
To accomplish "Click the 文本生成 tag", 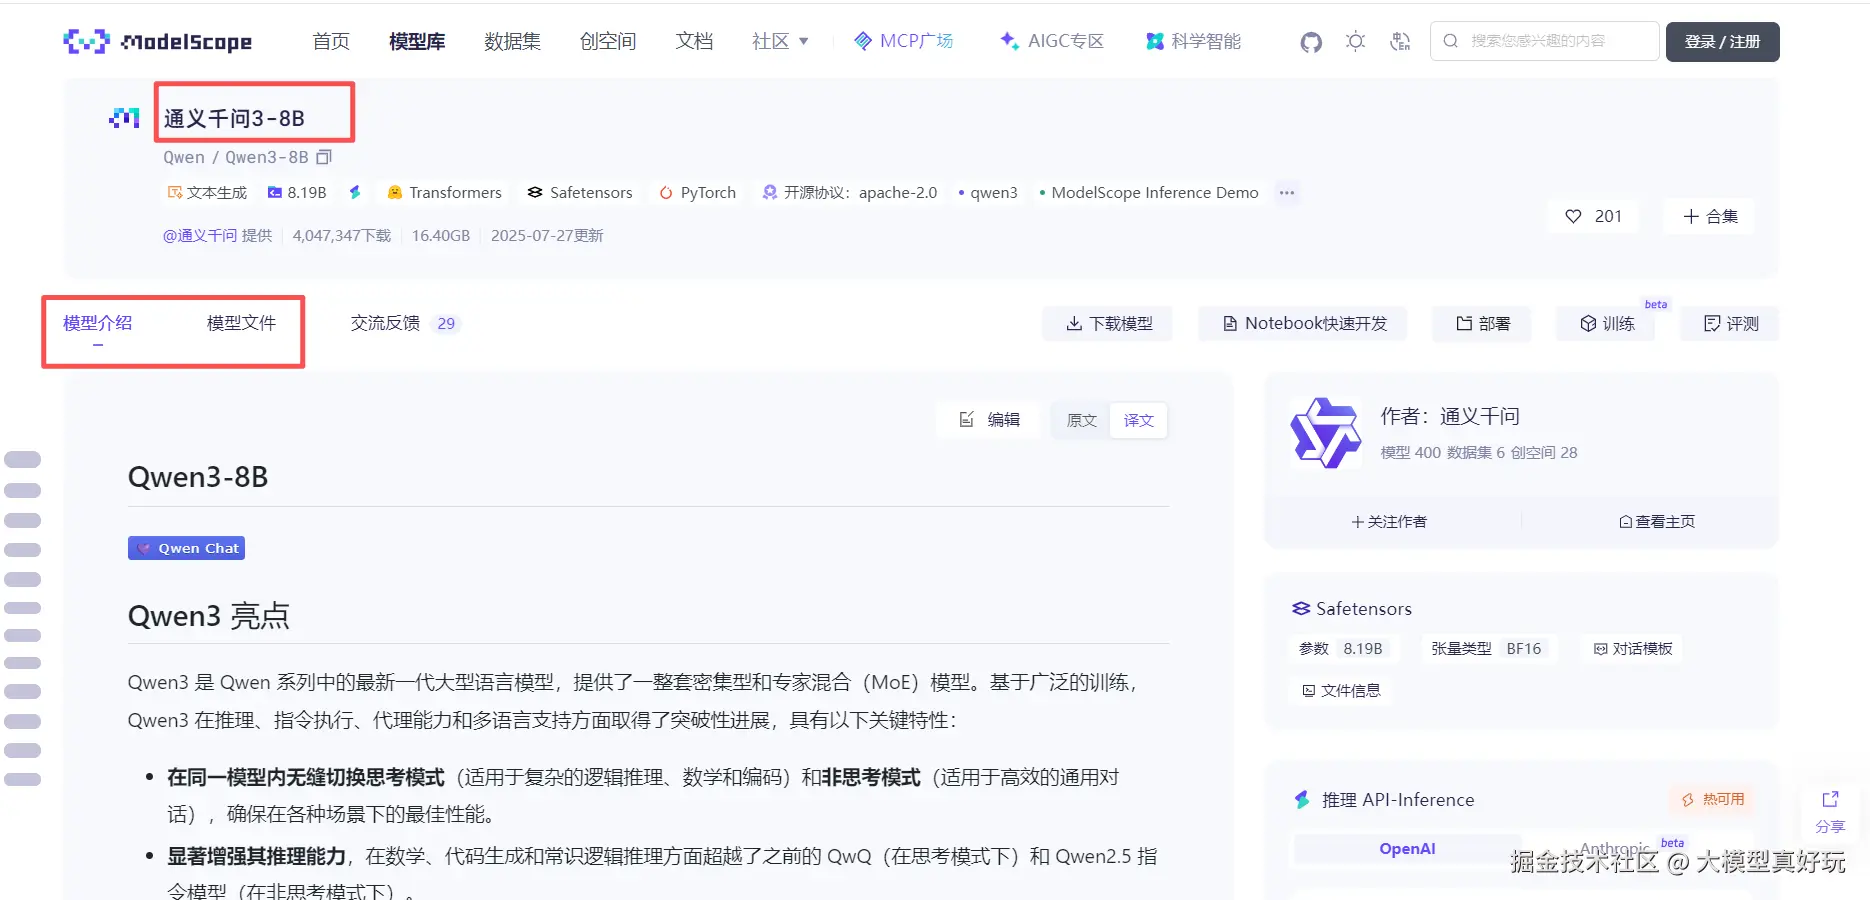I will [207, 192].
